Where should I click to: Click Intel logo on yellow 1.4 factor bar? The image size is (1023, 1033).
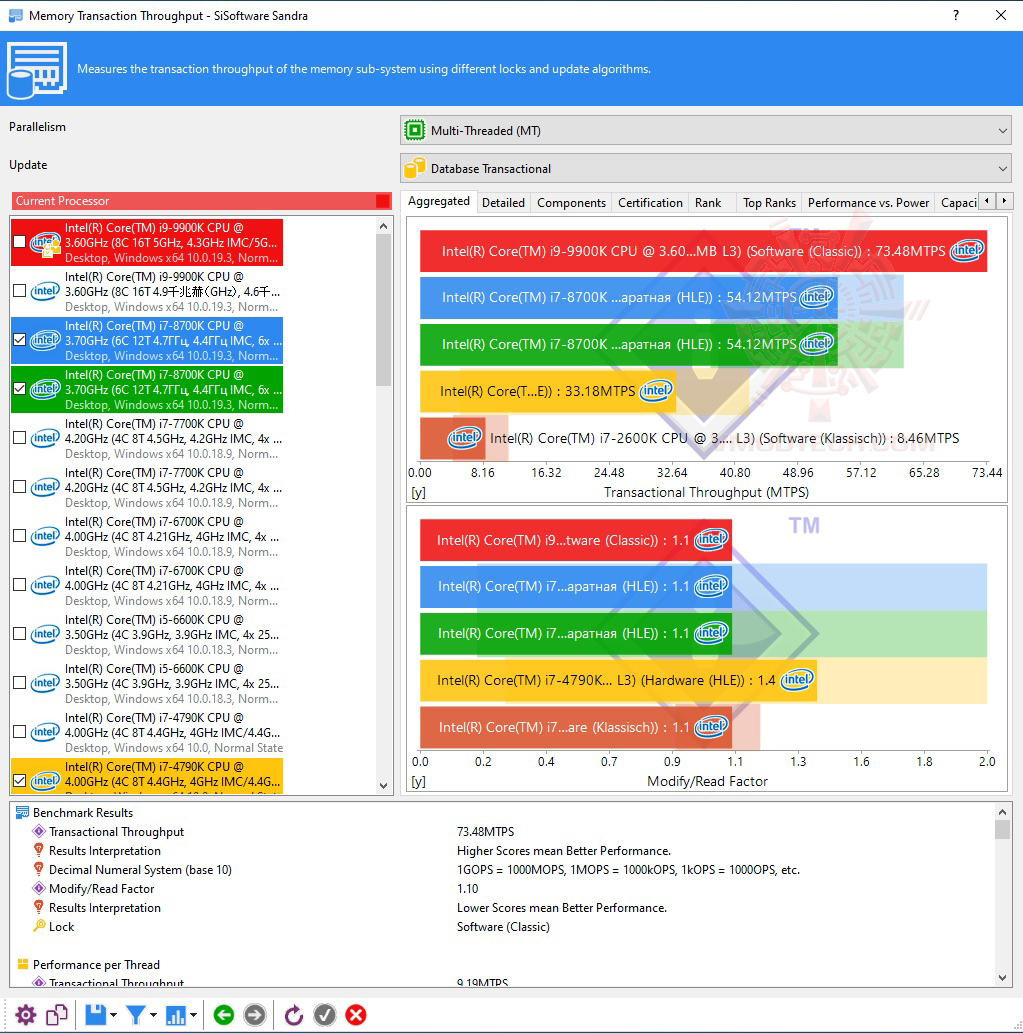click(x=797, y=680)
